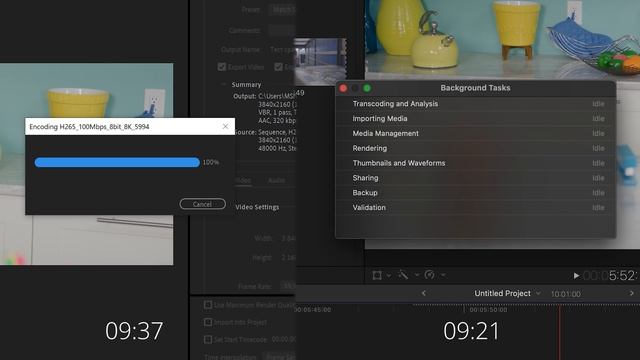
Task: Click the viewer timecode display
Action: (611, 276)
